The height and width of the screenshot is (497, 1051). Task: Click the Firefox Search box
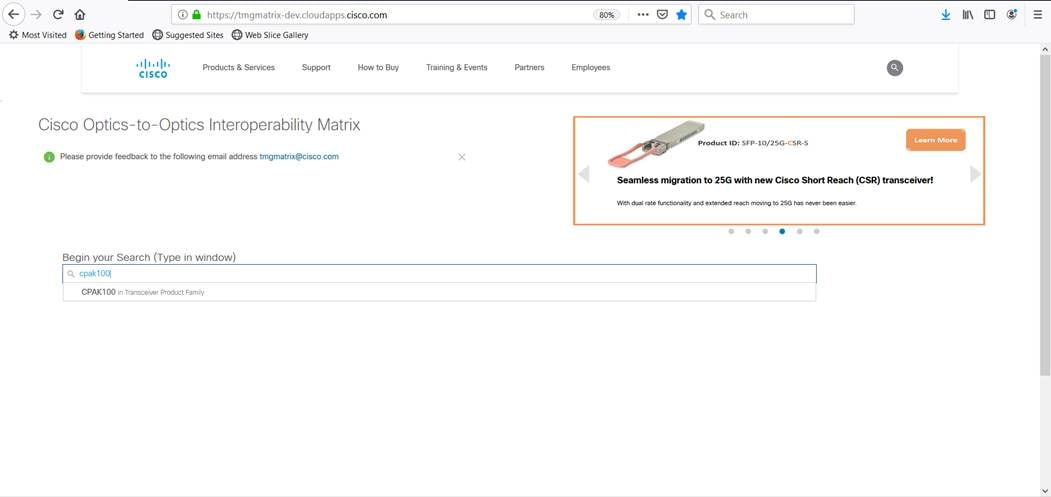(776, 15)
